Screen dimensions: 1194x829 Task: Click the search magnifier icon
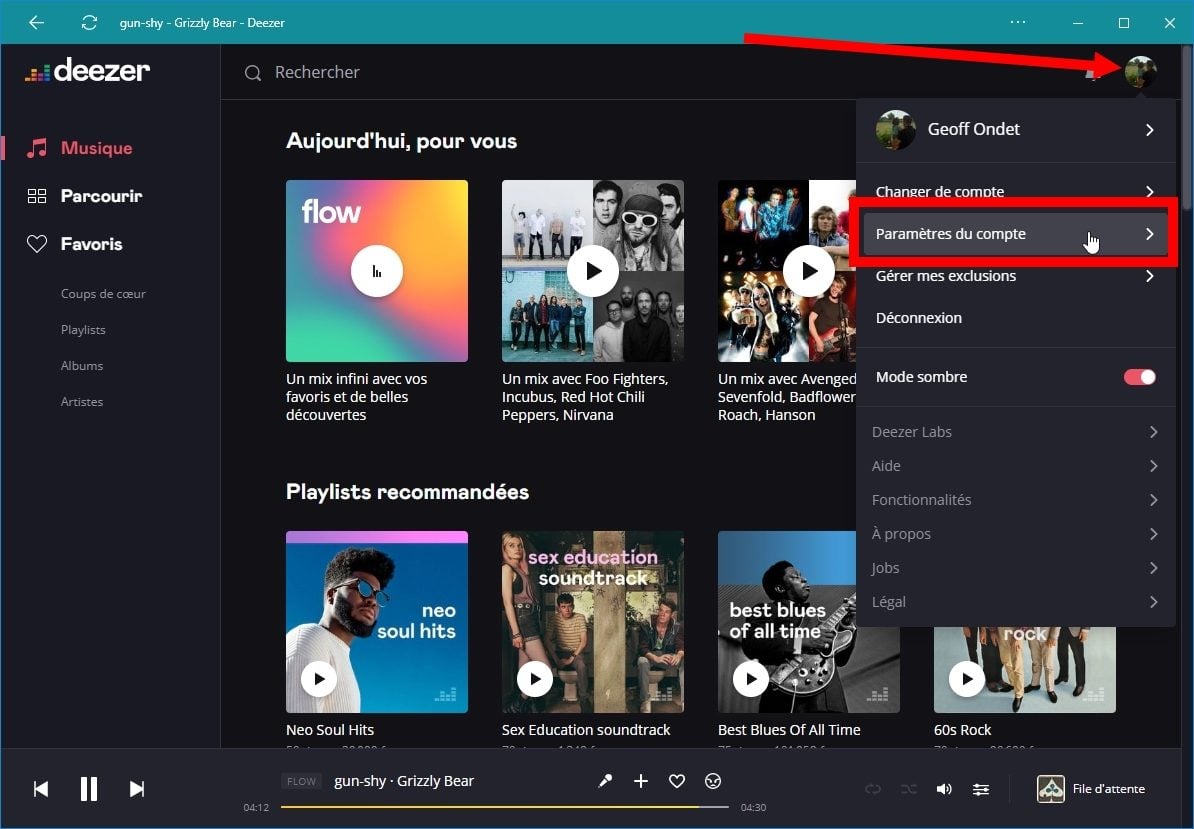pos(253,73)
